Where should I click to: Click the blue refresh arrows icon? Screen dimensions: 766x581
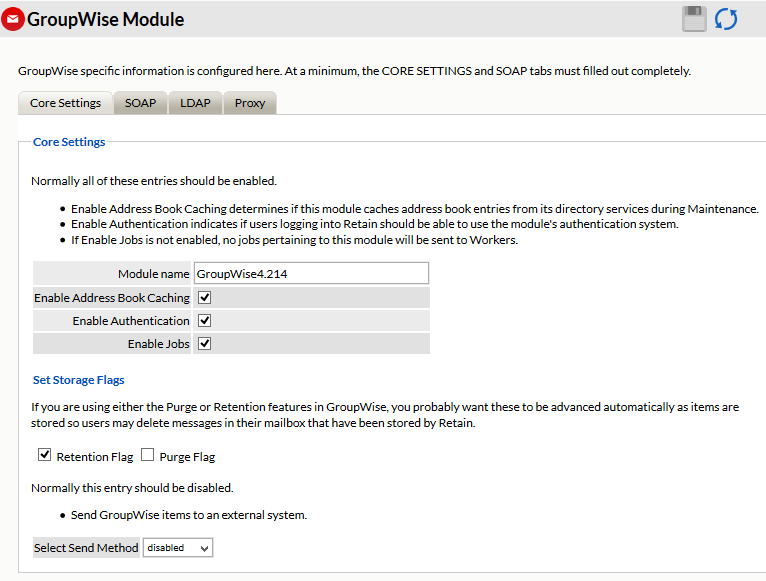725,19
